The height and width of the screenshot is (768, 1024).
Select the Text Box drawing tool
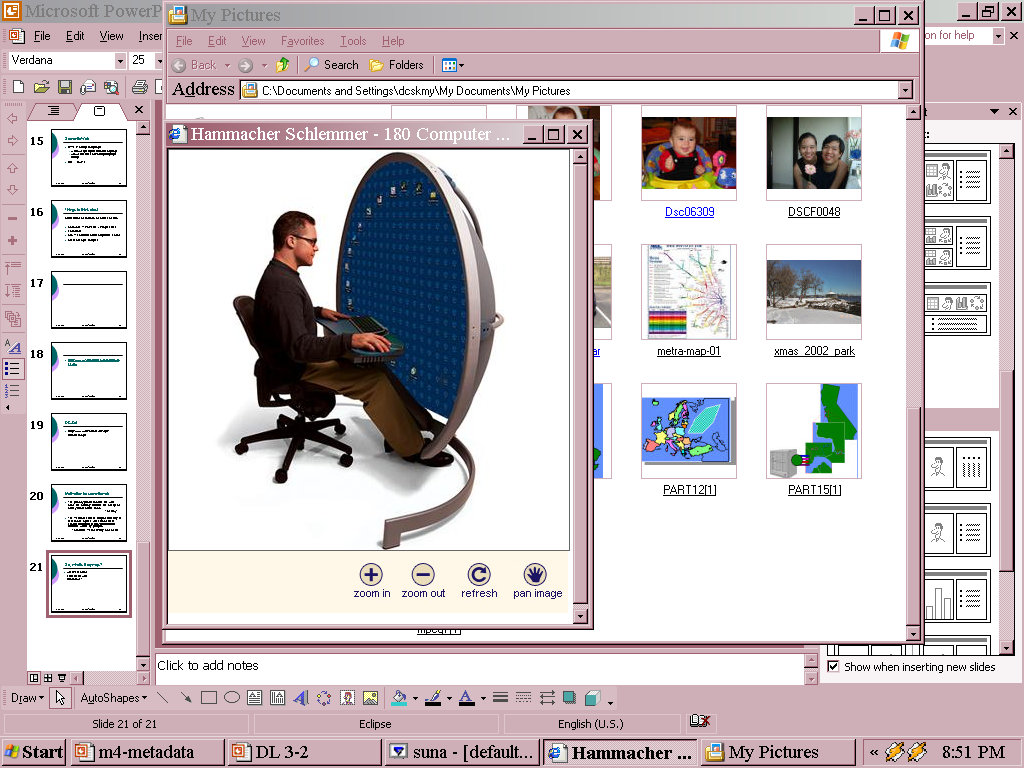tap(254, 698)
